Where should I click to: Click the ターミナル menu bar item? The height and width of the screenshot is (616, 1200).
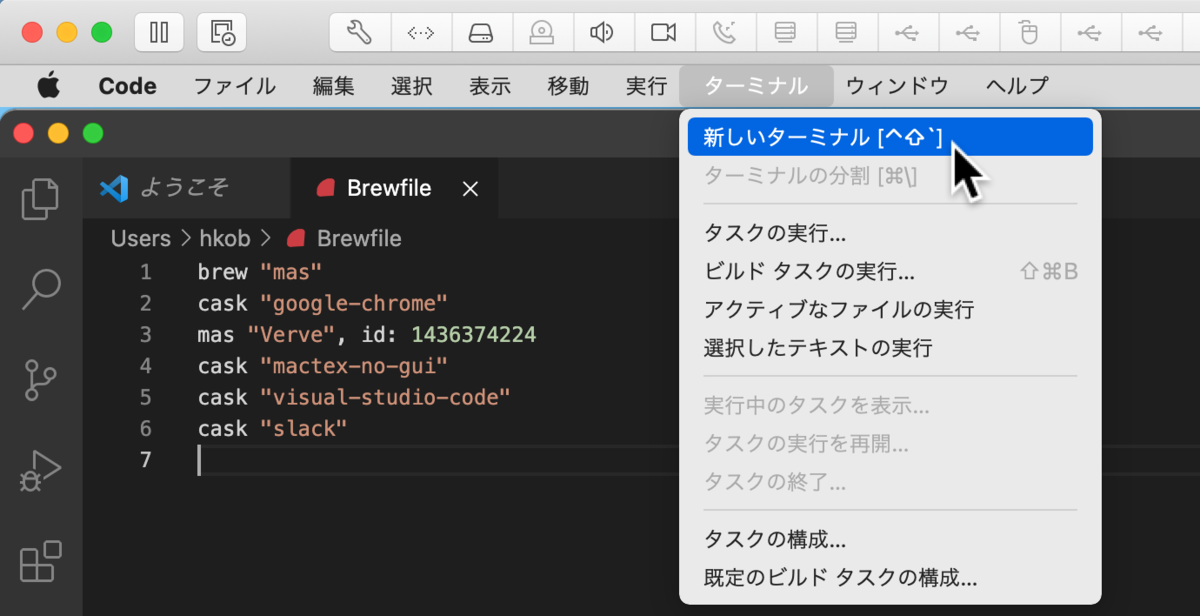[756, 86]
